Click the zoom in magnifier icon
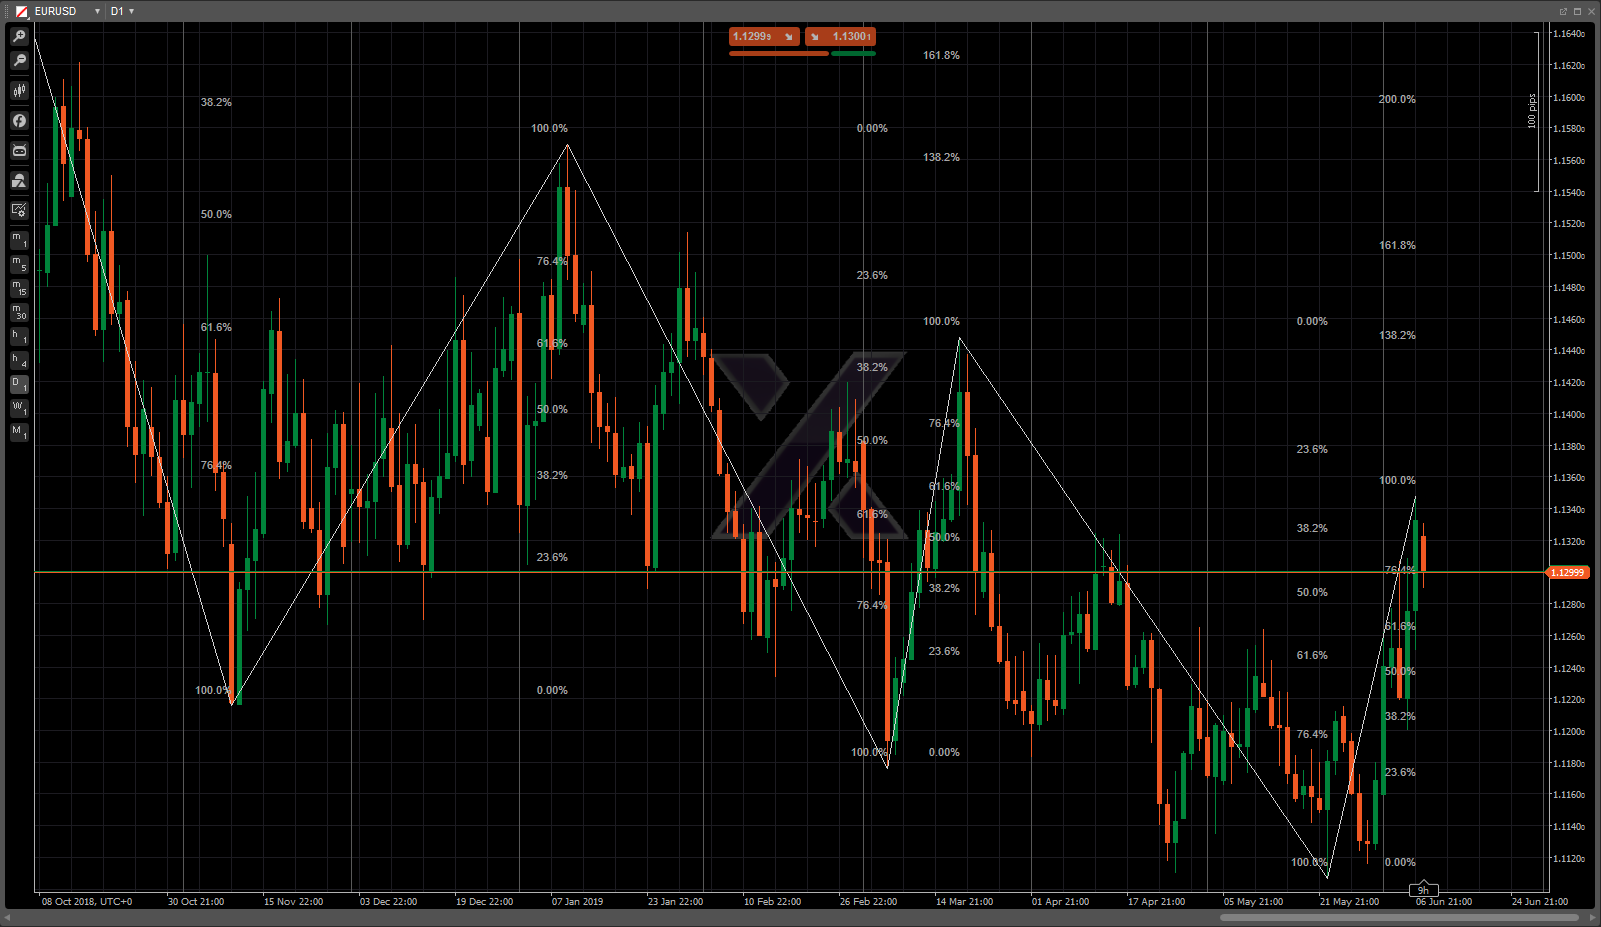The height and width of the screenshot is (927, 1601). (x=19, y=37)
